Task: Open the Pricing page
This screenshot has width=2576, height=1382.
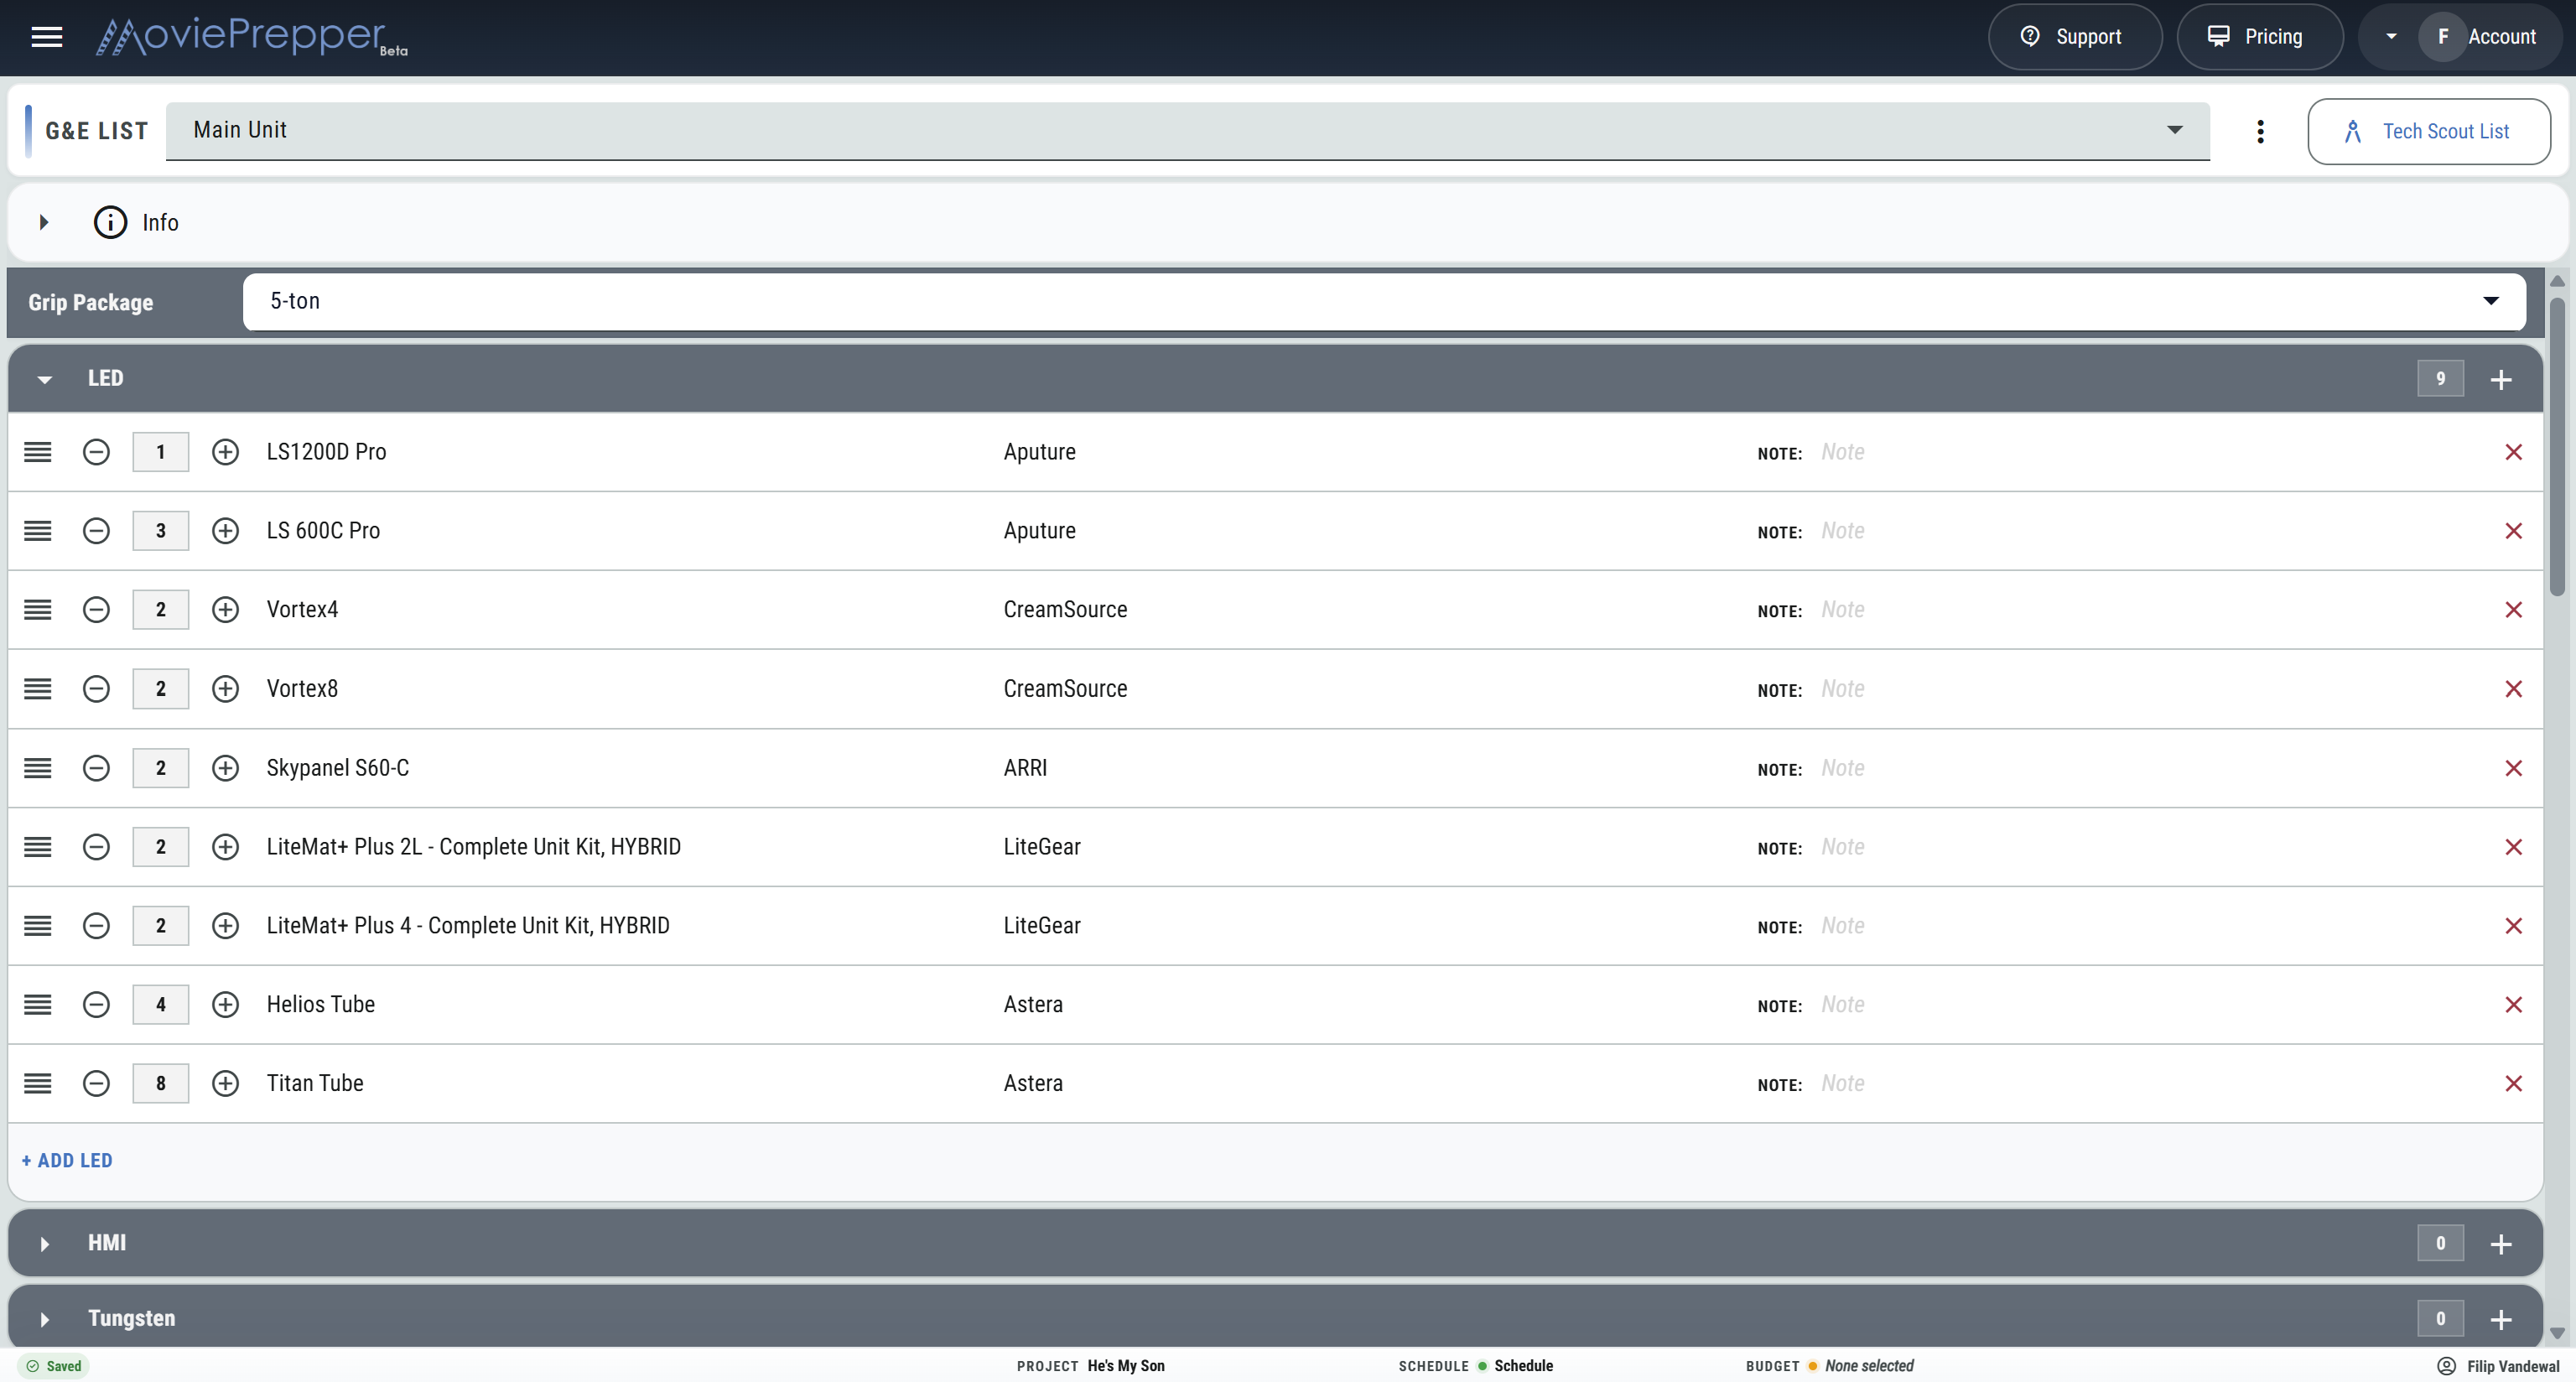Action: (2259, 37)
